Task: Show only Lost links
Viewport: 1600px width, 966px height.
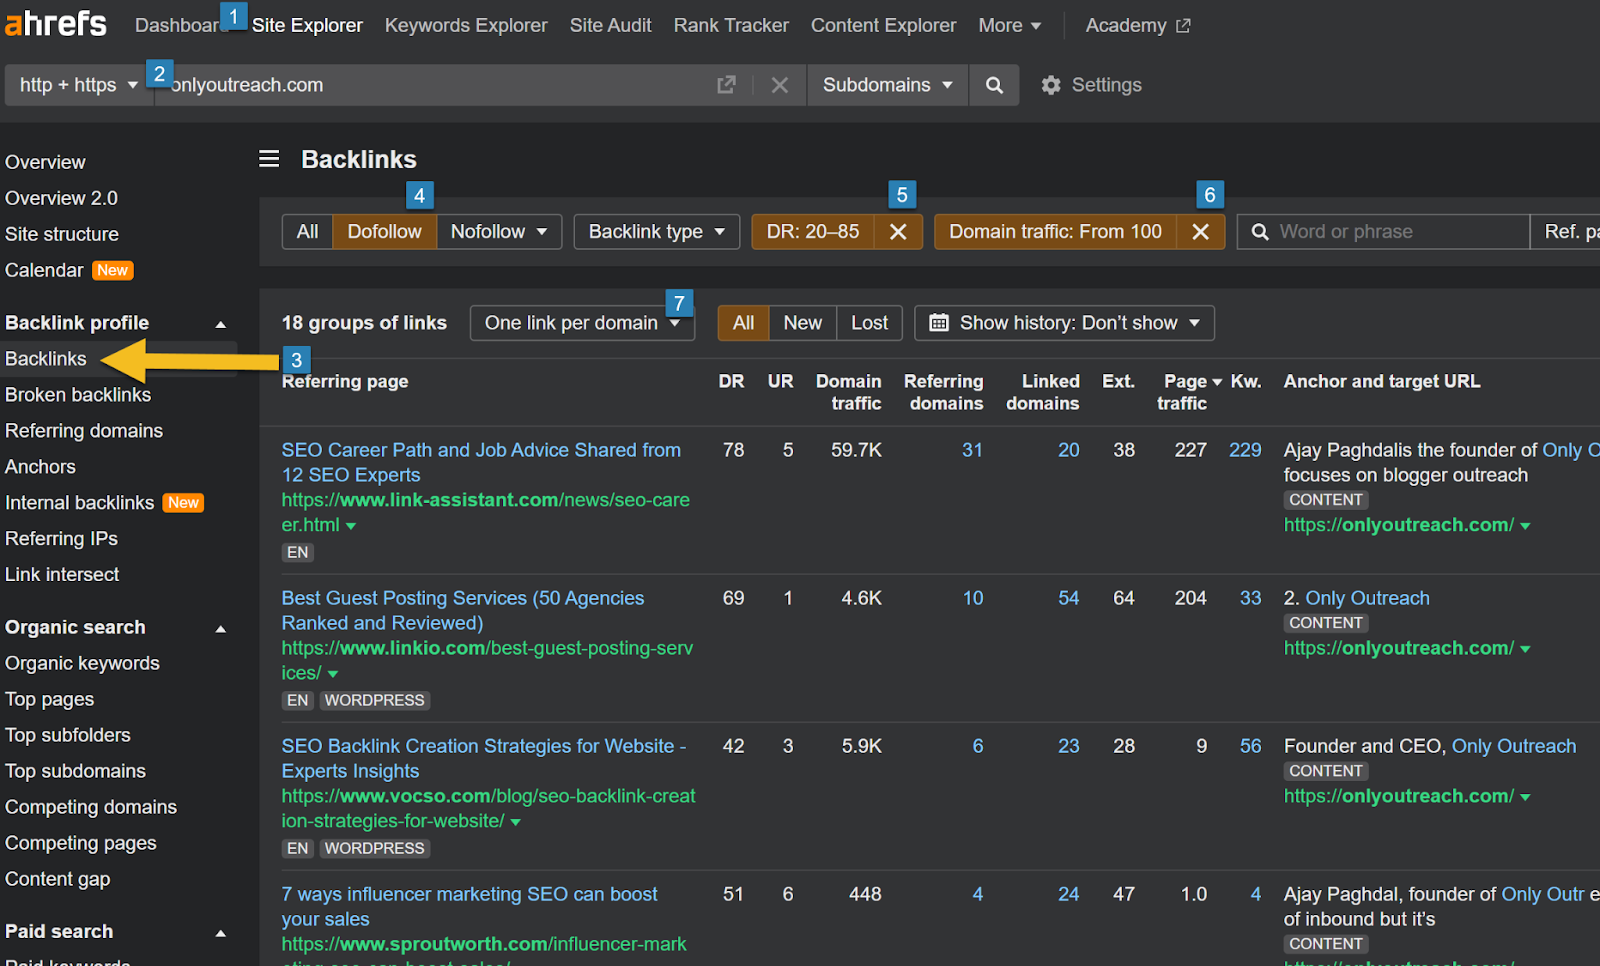Action: coord(869,323)
